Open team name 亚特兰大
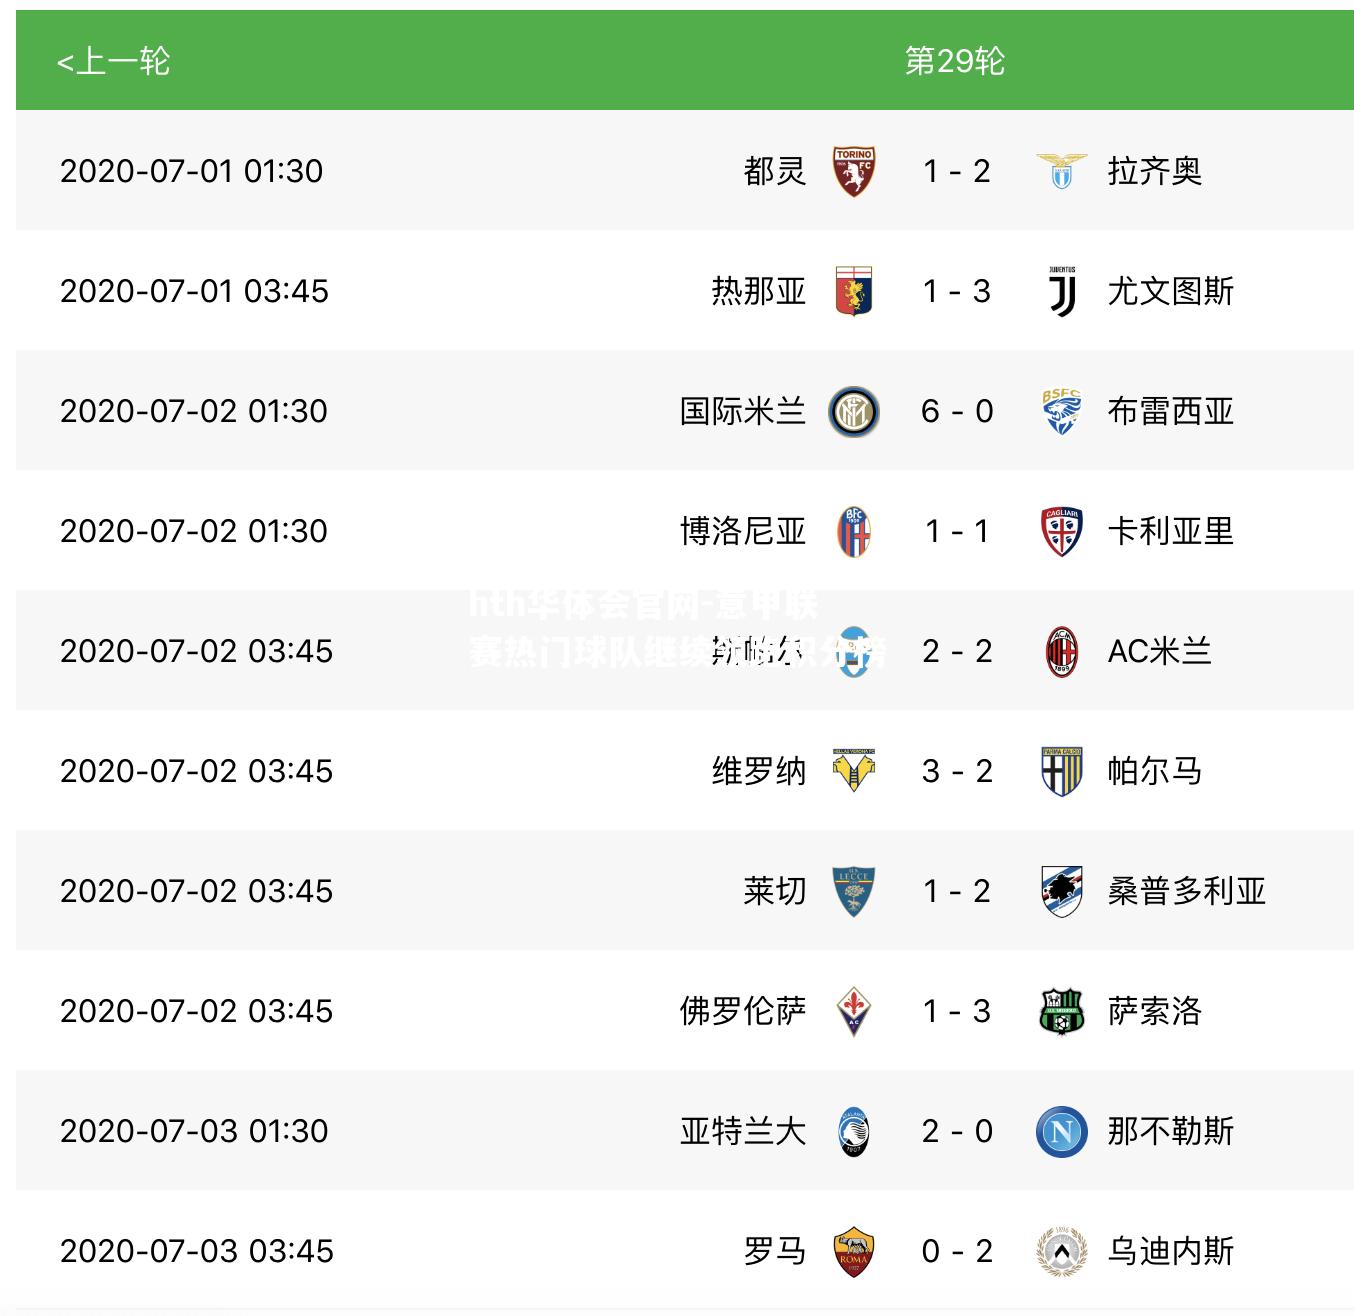 coord(743,1131)
